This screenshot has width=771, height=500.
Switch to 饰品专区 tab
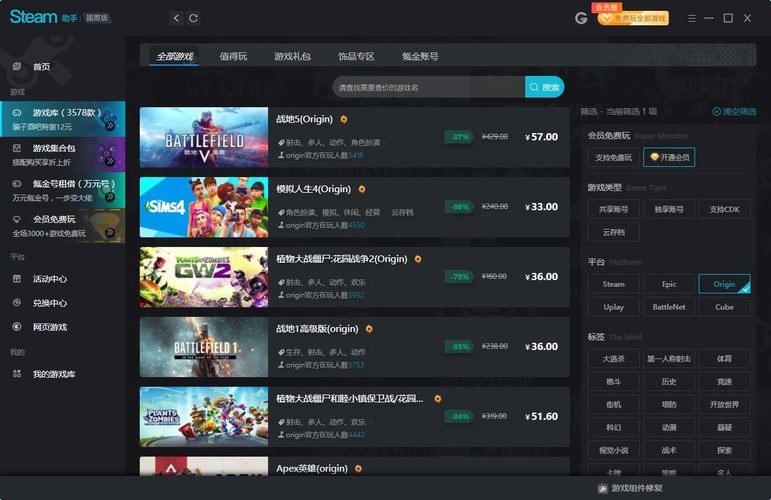coord(356,56)
